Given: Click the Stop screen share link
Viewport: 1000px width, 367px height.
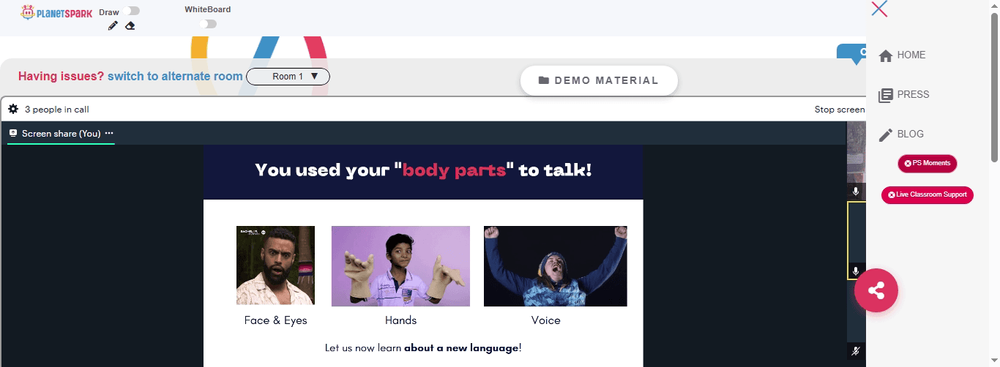Looking at the screenshot, I should point(839,110).
